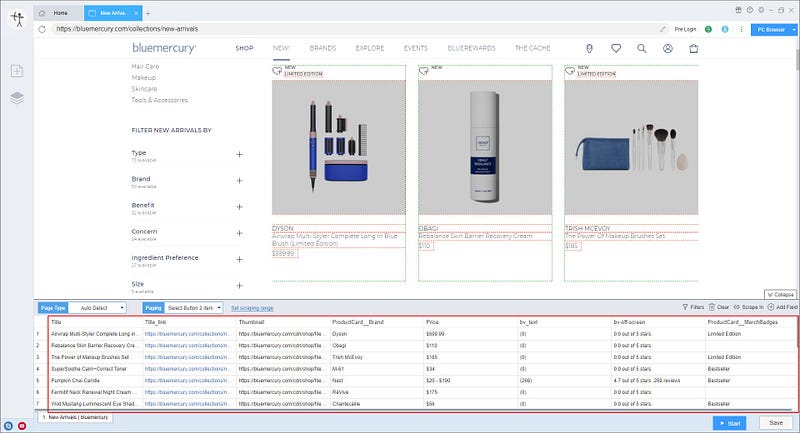The image size is (800, 433).
Task: Expand the Brand filter section
Action: pos(239,181)
